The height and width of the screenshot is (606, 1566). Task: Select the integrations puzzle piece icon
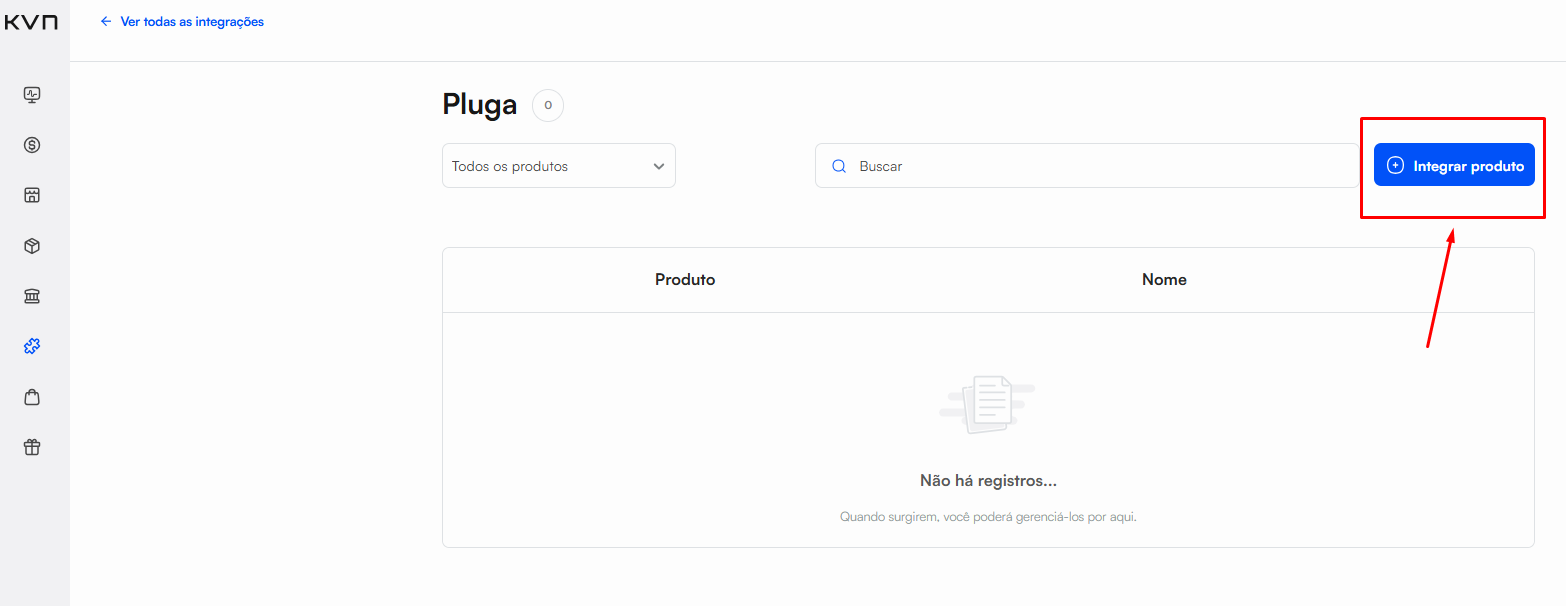point(32,347)
